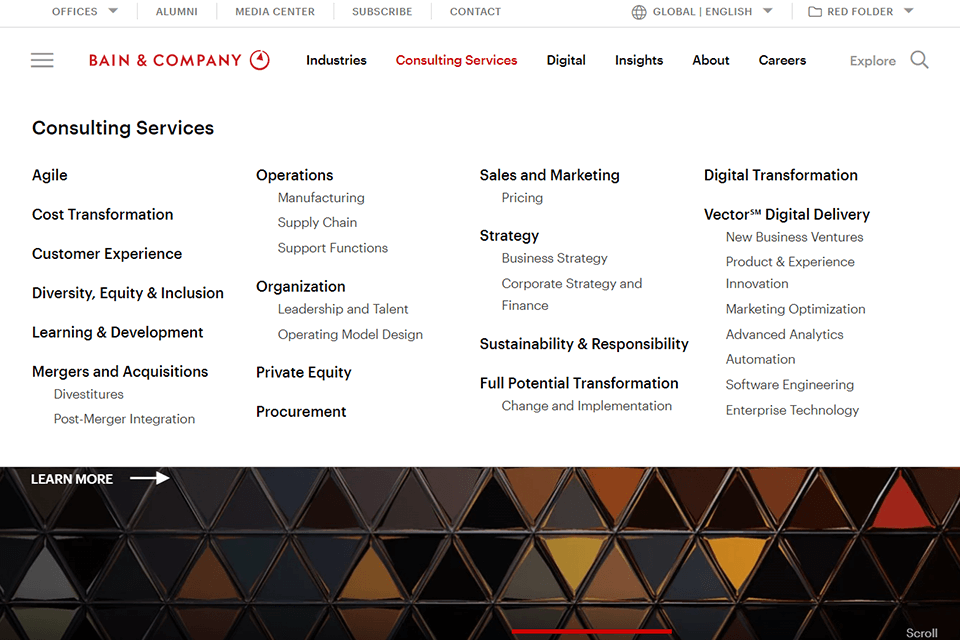Viewport: 960px width, 640px height.
Task: Open the Organization heading
Action: tap(301, 287)
